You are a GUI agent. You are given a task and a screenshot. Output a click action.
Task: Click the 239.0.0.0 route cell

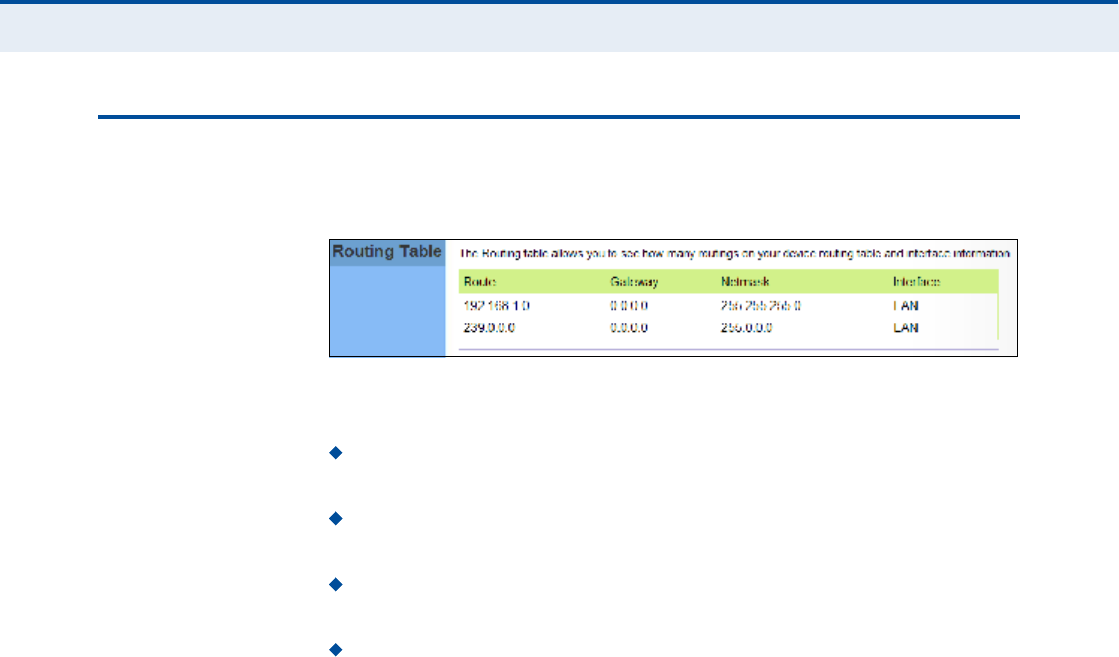click(489, 327)
